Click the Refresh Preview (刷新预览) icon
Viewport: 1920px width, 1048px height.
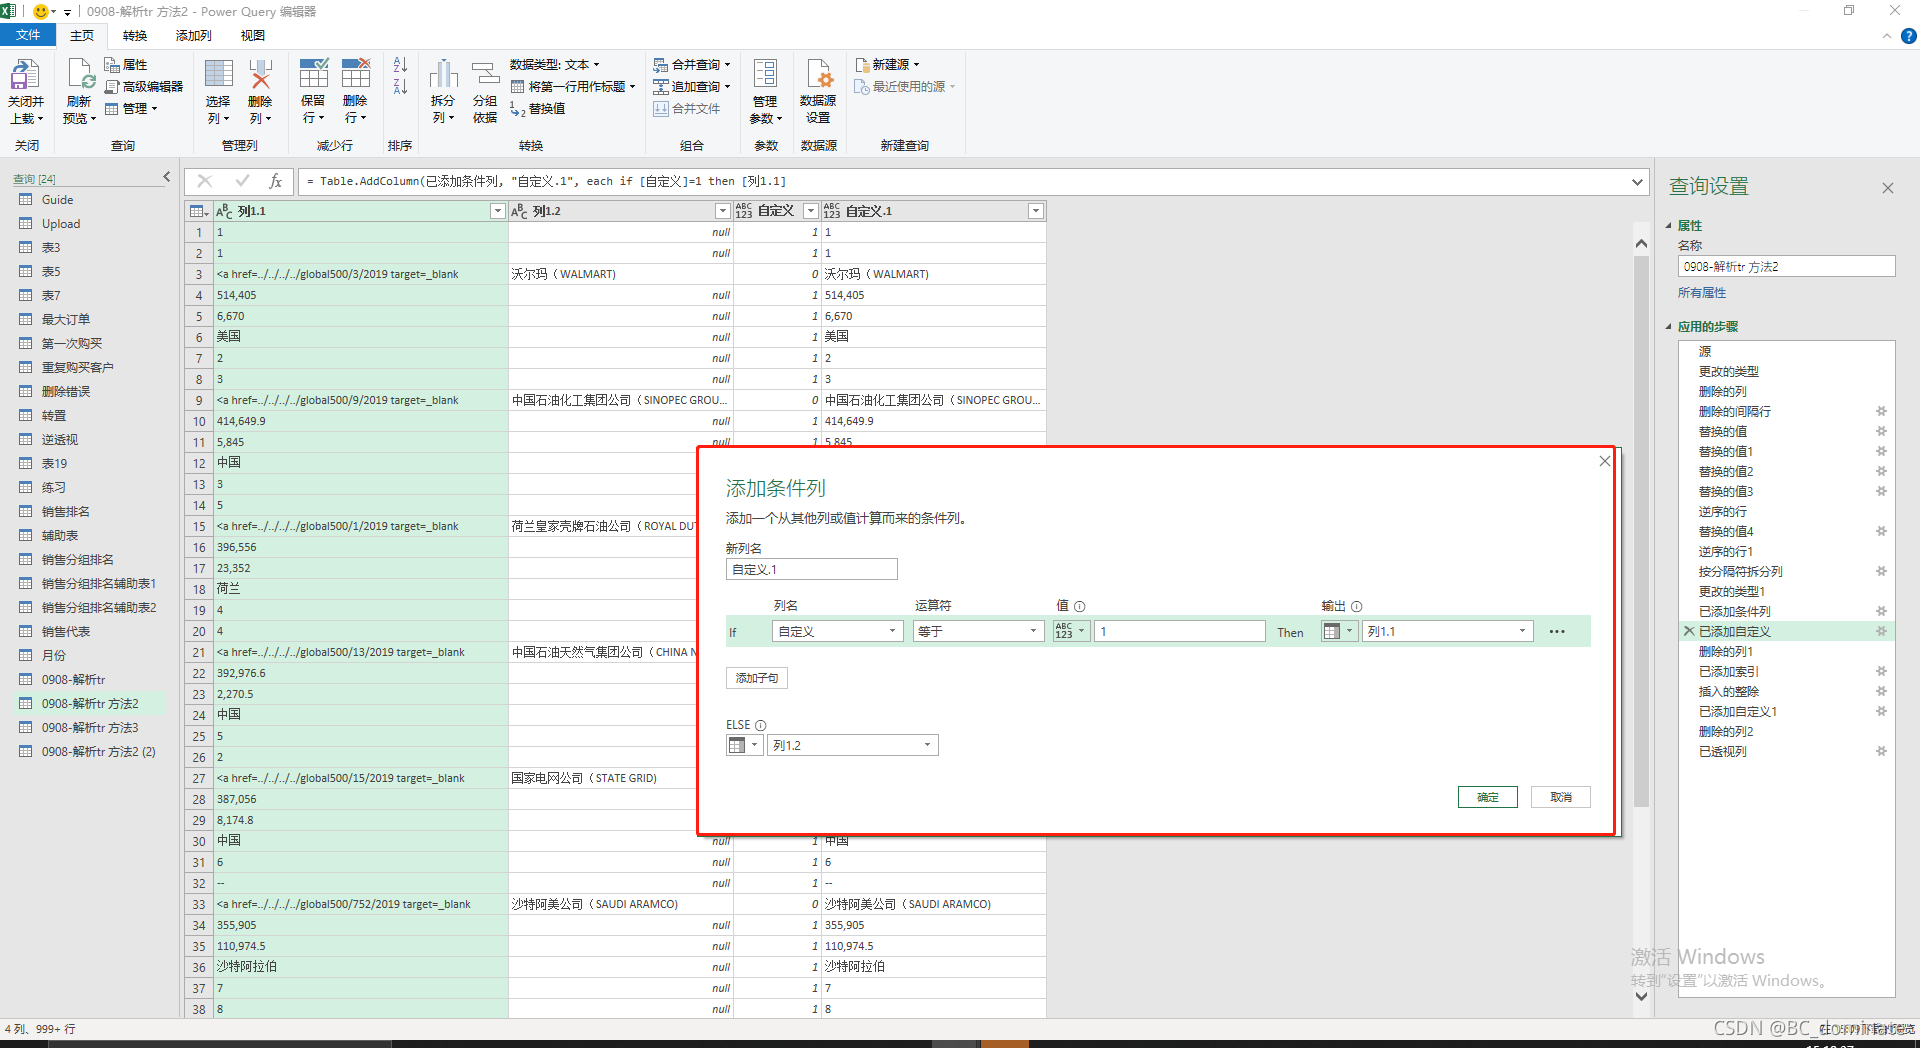pos(80,76)
